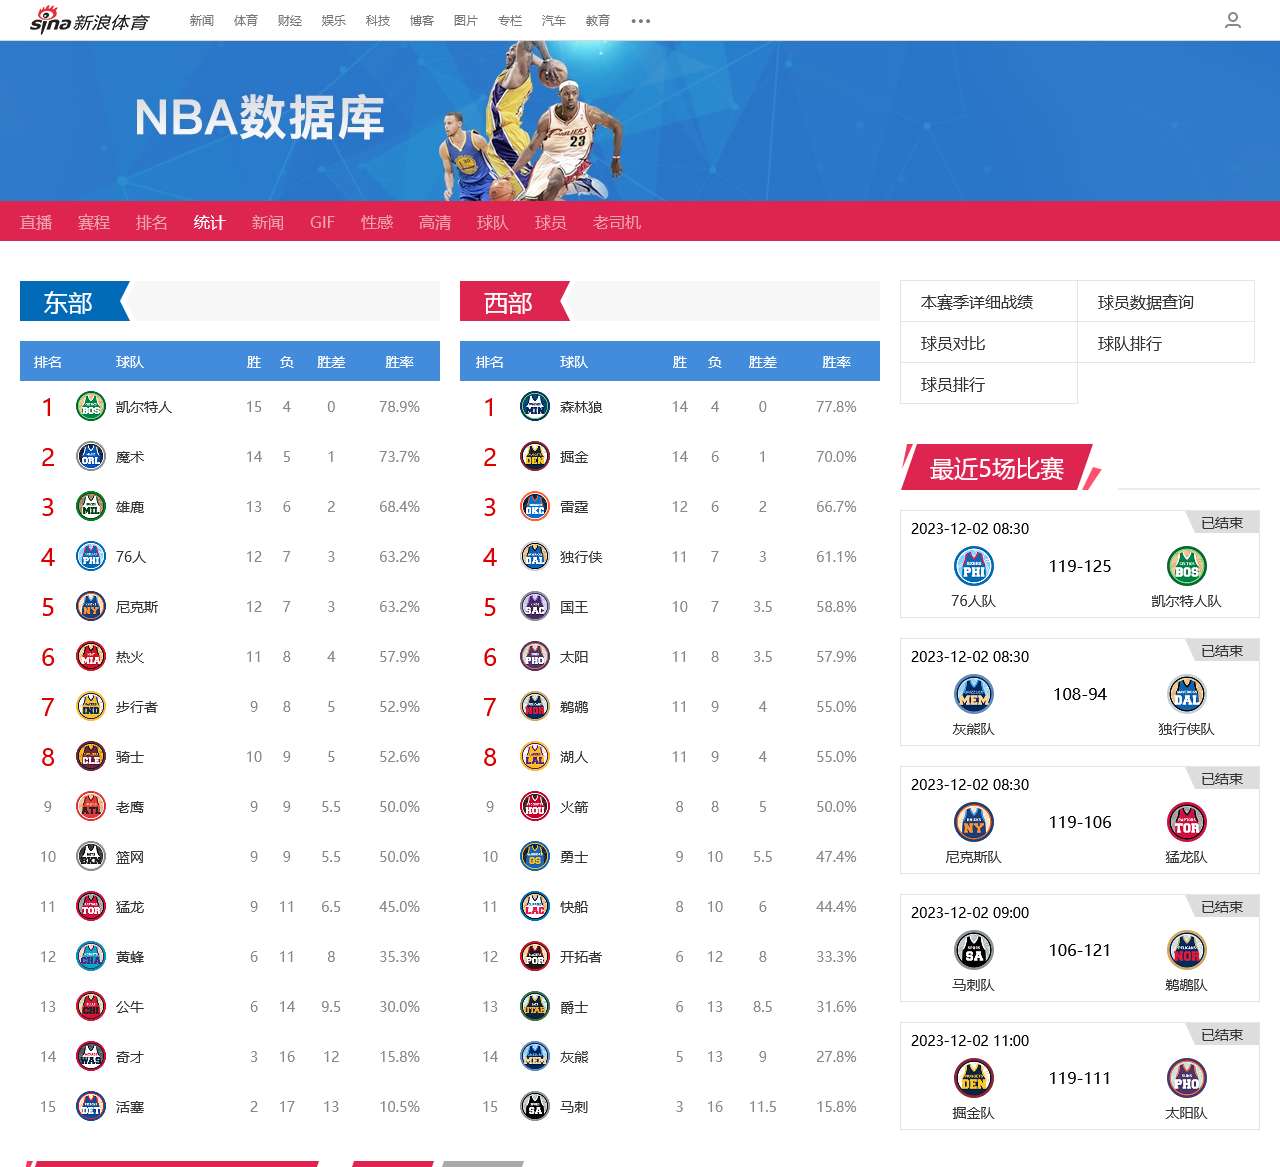Click the 胜率 column header in East table
This screenshot has height=1167, width=1280.
click(x=399, y=362)
